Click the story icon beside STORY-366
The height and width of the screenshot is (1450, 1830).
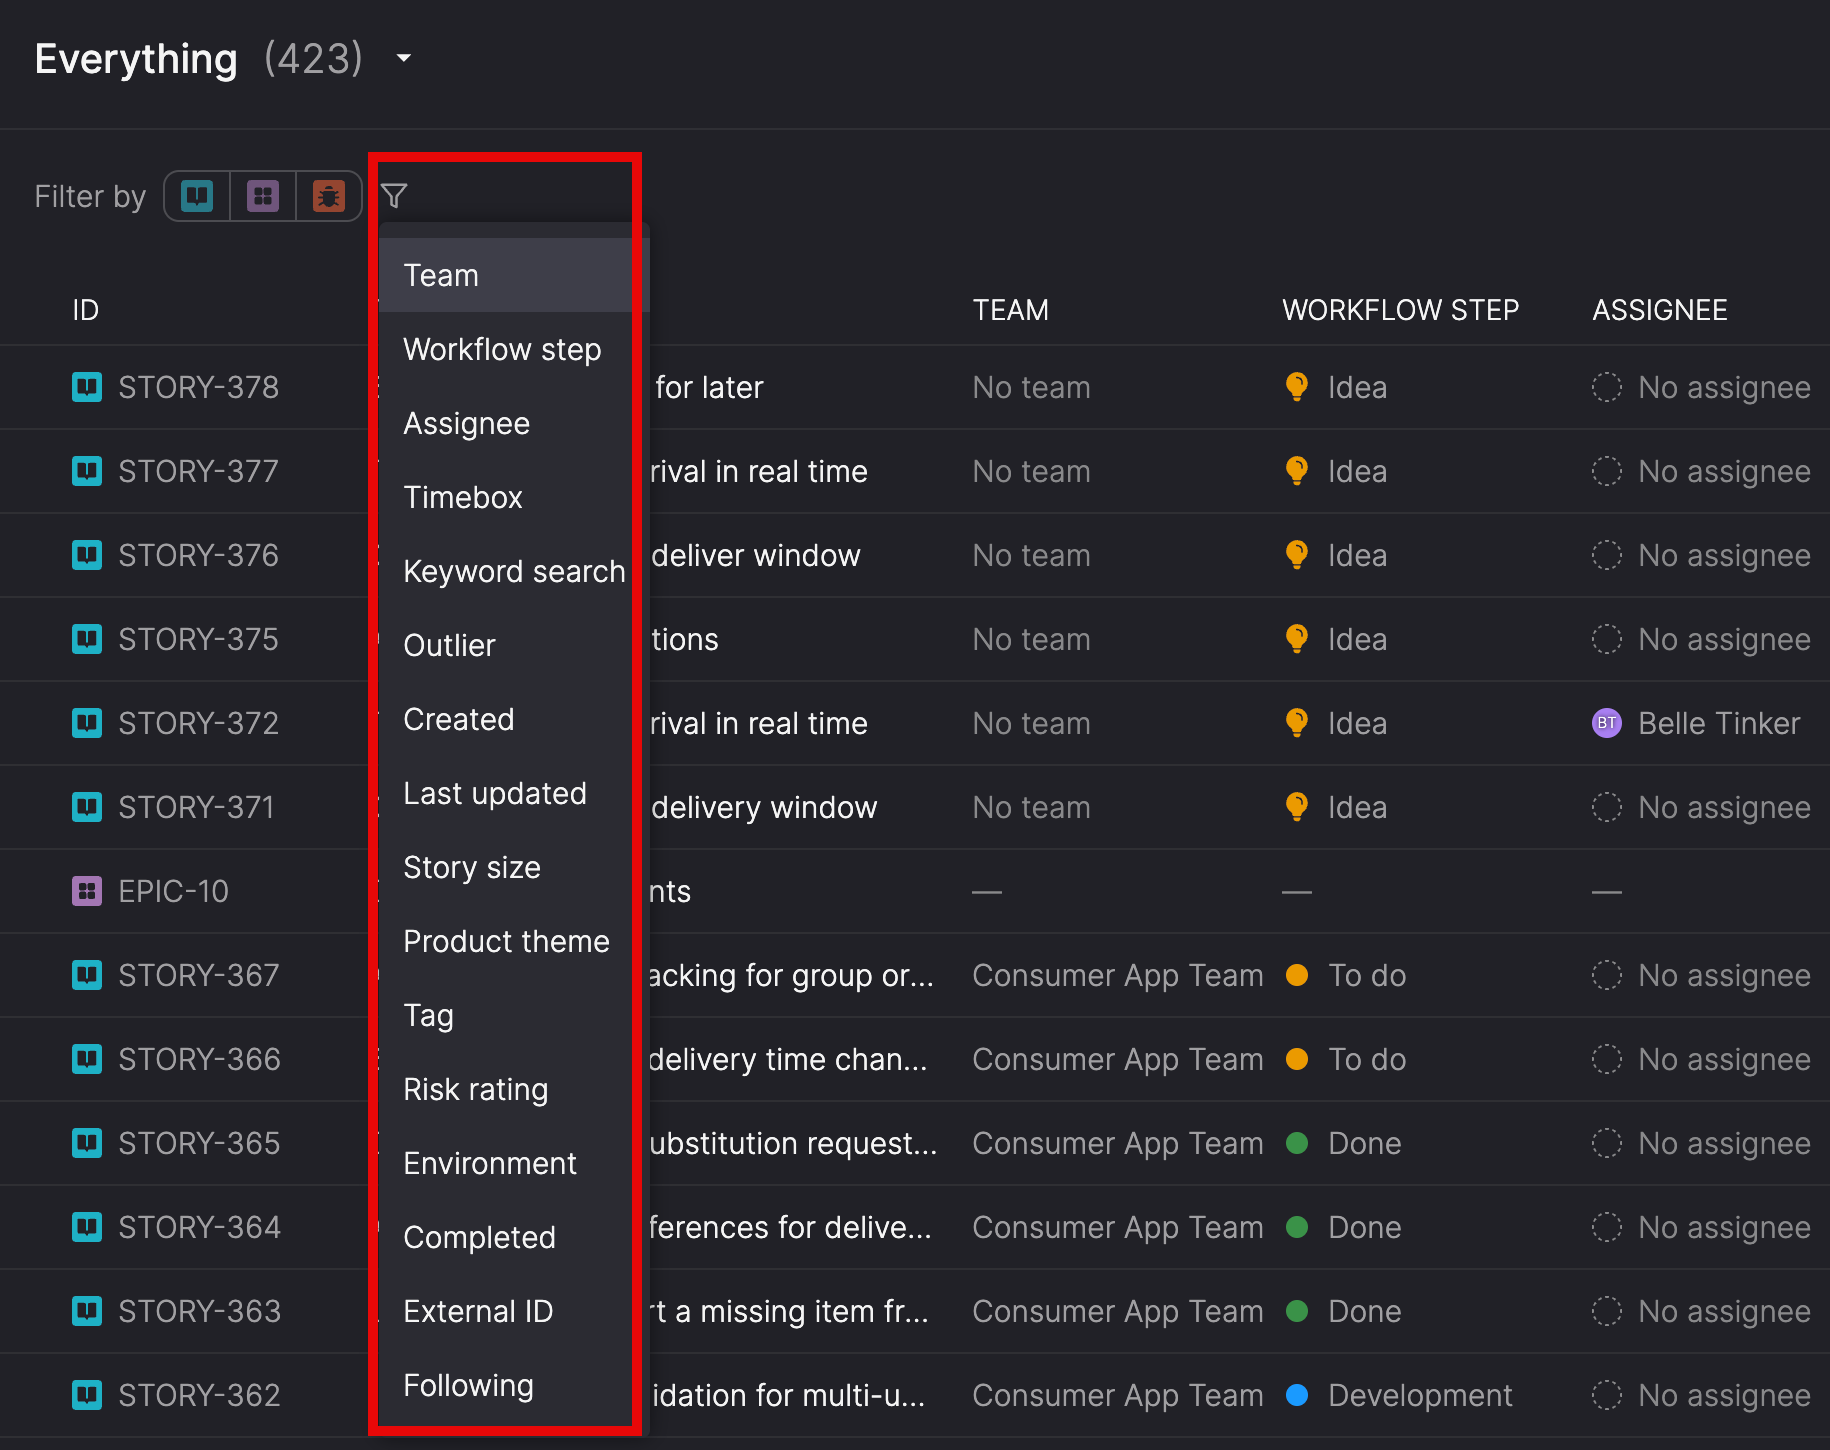[87, 1059]
